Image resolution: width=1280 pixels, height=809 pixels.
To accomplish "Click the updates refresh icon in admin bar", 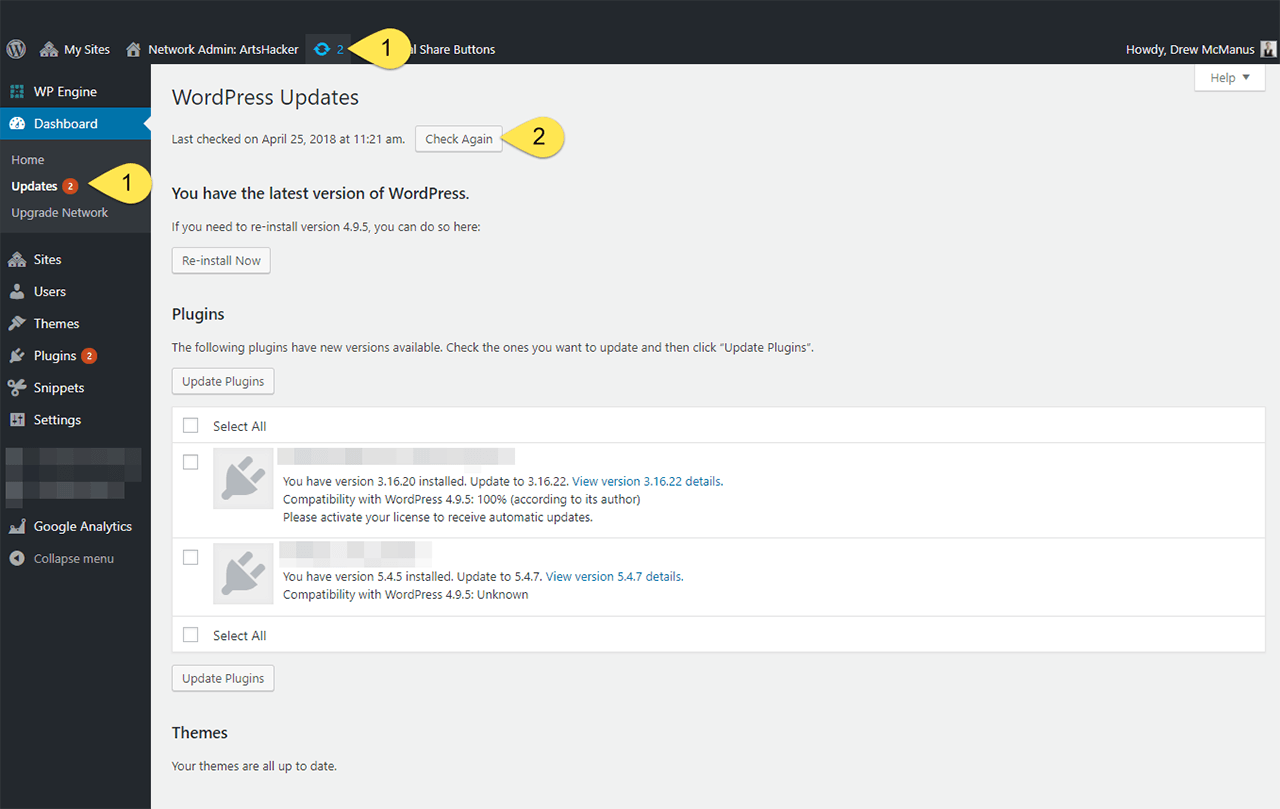I will [322, 49].
